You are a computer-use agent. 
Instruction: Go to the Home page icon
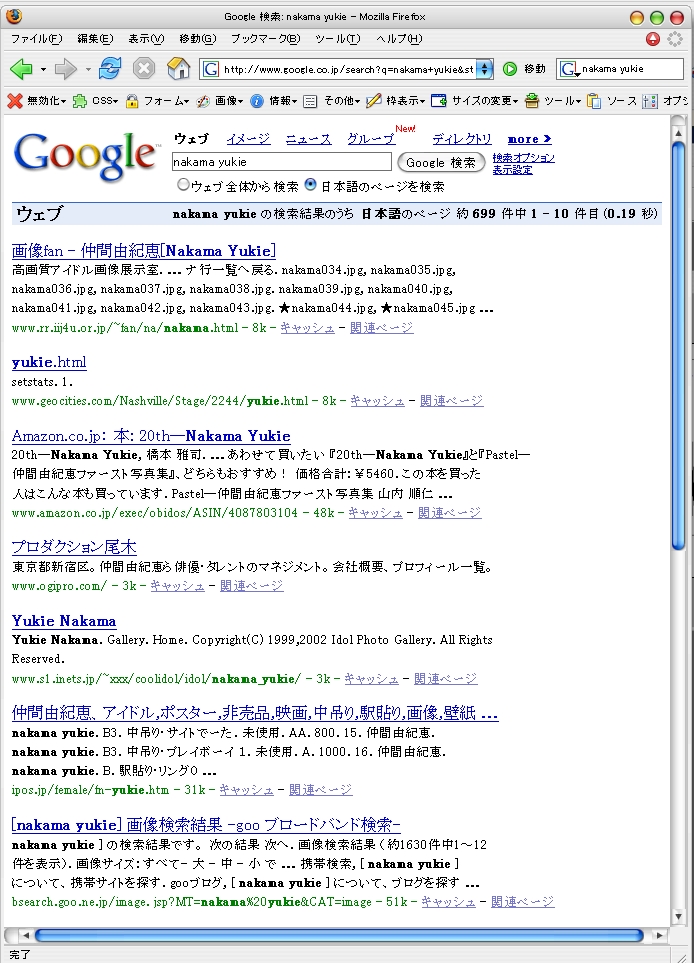(x=178, y=69)
